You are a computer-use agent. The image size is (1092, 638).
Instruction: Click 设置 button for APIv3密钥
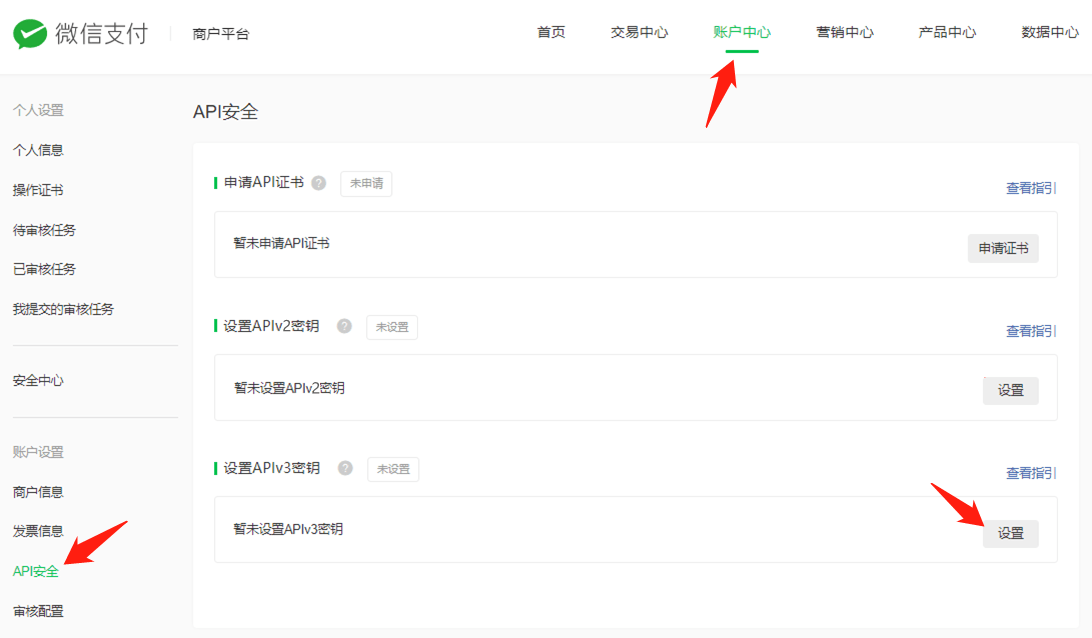pyautogui.click(x=1010, y=534)
